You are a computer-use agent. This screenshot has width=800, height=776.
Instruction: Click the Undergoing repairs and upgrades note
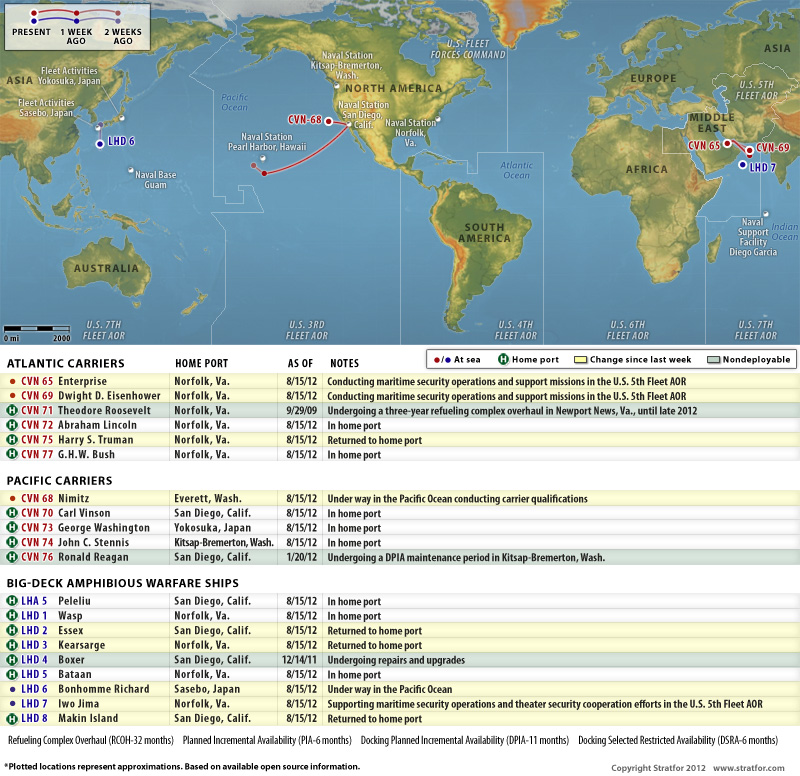point(396,660)
